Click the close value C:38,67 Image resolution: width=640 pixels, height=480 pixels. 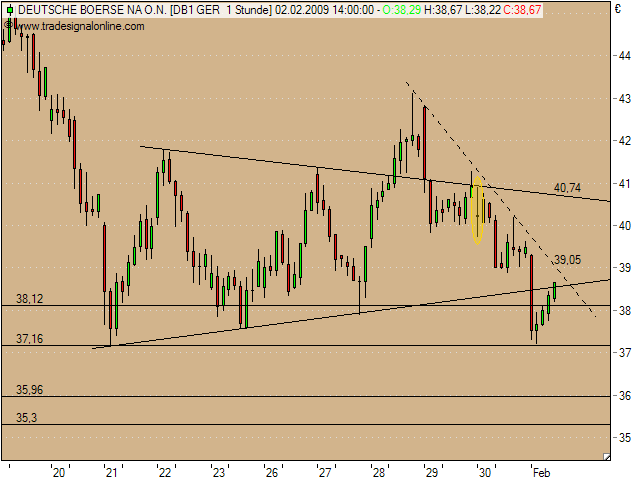click(x=522, y=10)
